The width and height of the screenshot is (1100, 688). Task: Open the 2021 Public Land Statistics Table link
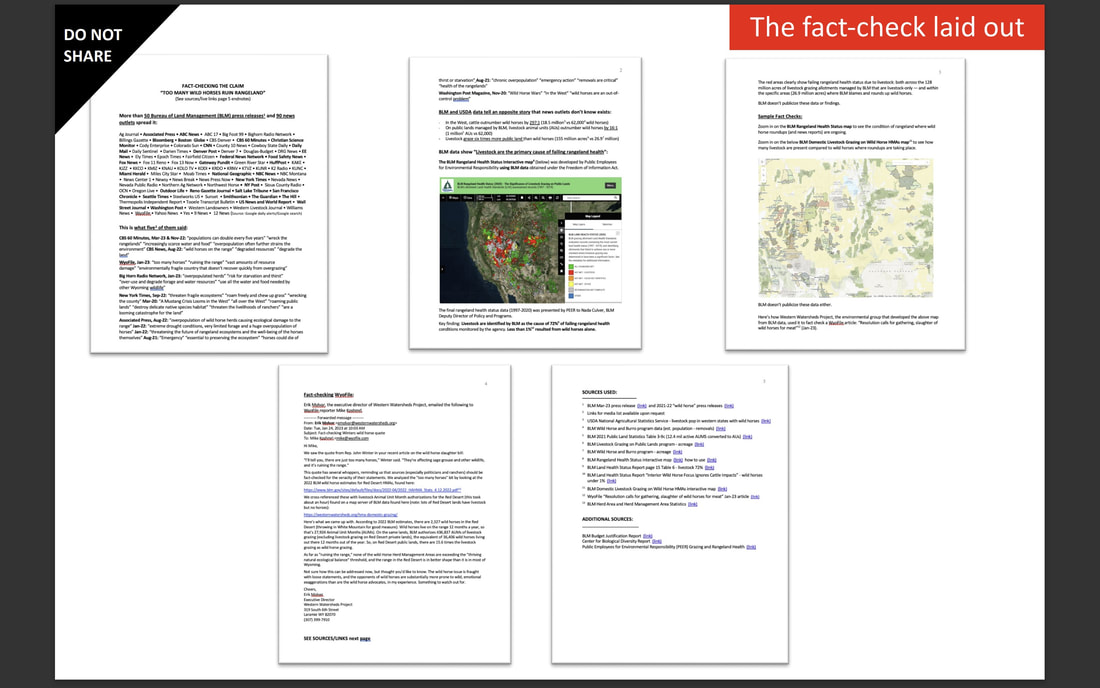click(x=747, y=437)
